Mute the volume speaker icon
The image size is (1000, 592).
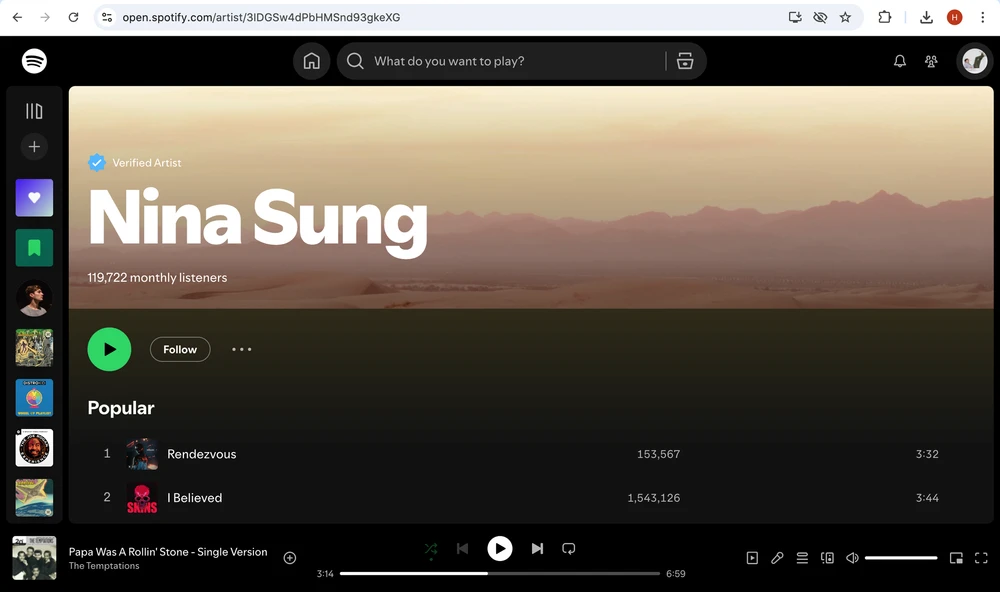(x=852, y=558)
